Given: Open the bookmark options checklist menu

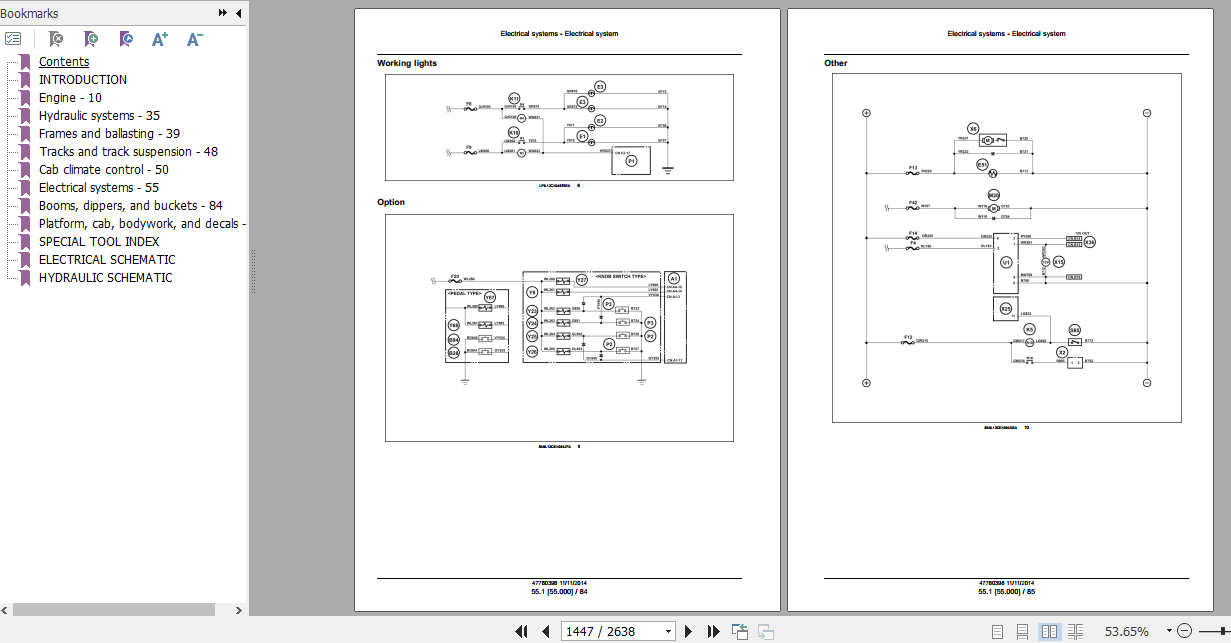Looking at the screenshot, I should [13, 39].
